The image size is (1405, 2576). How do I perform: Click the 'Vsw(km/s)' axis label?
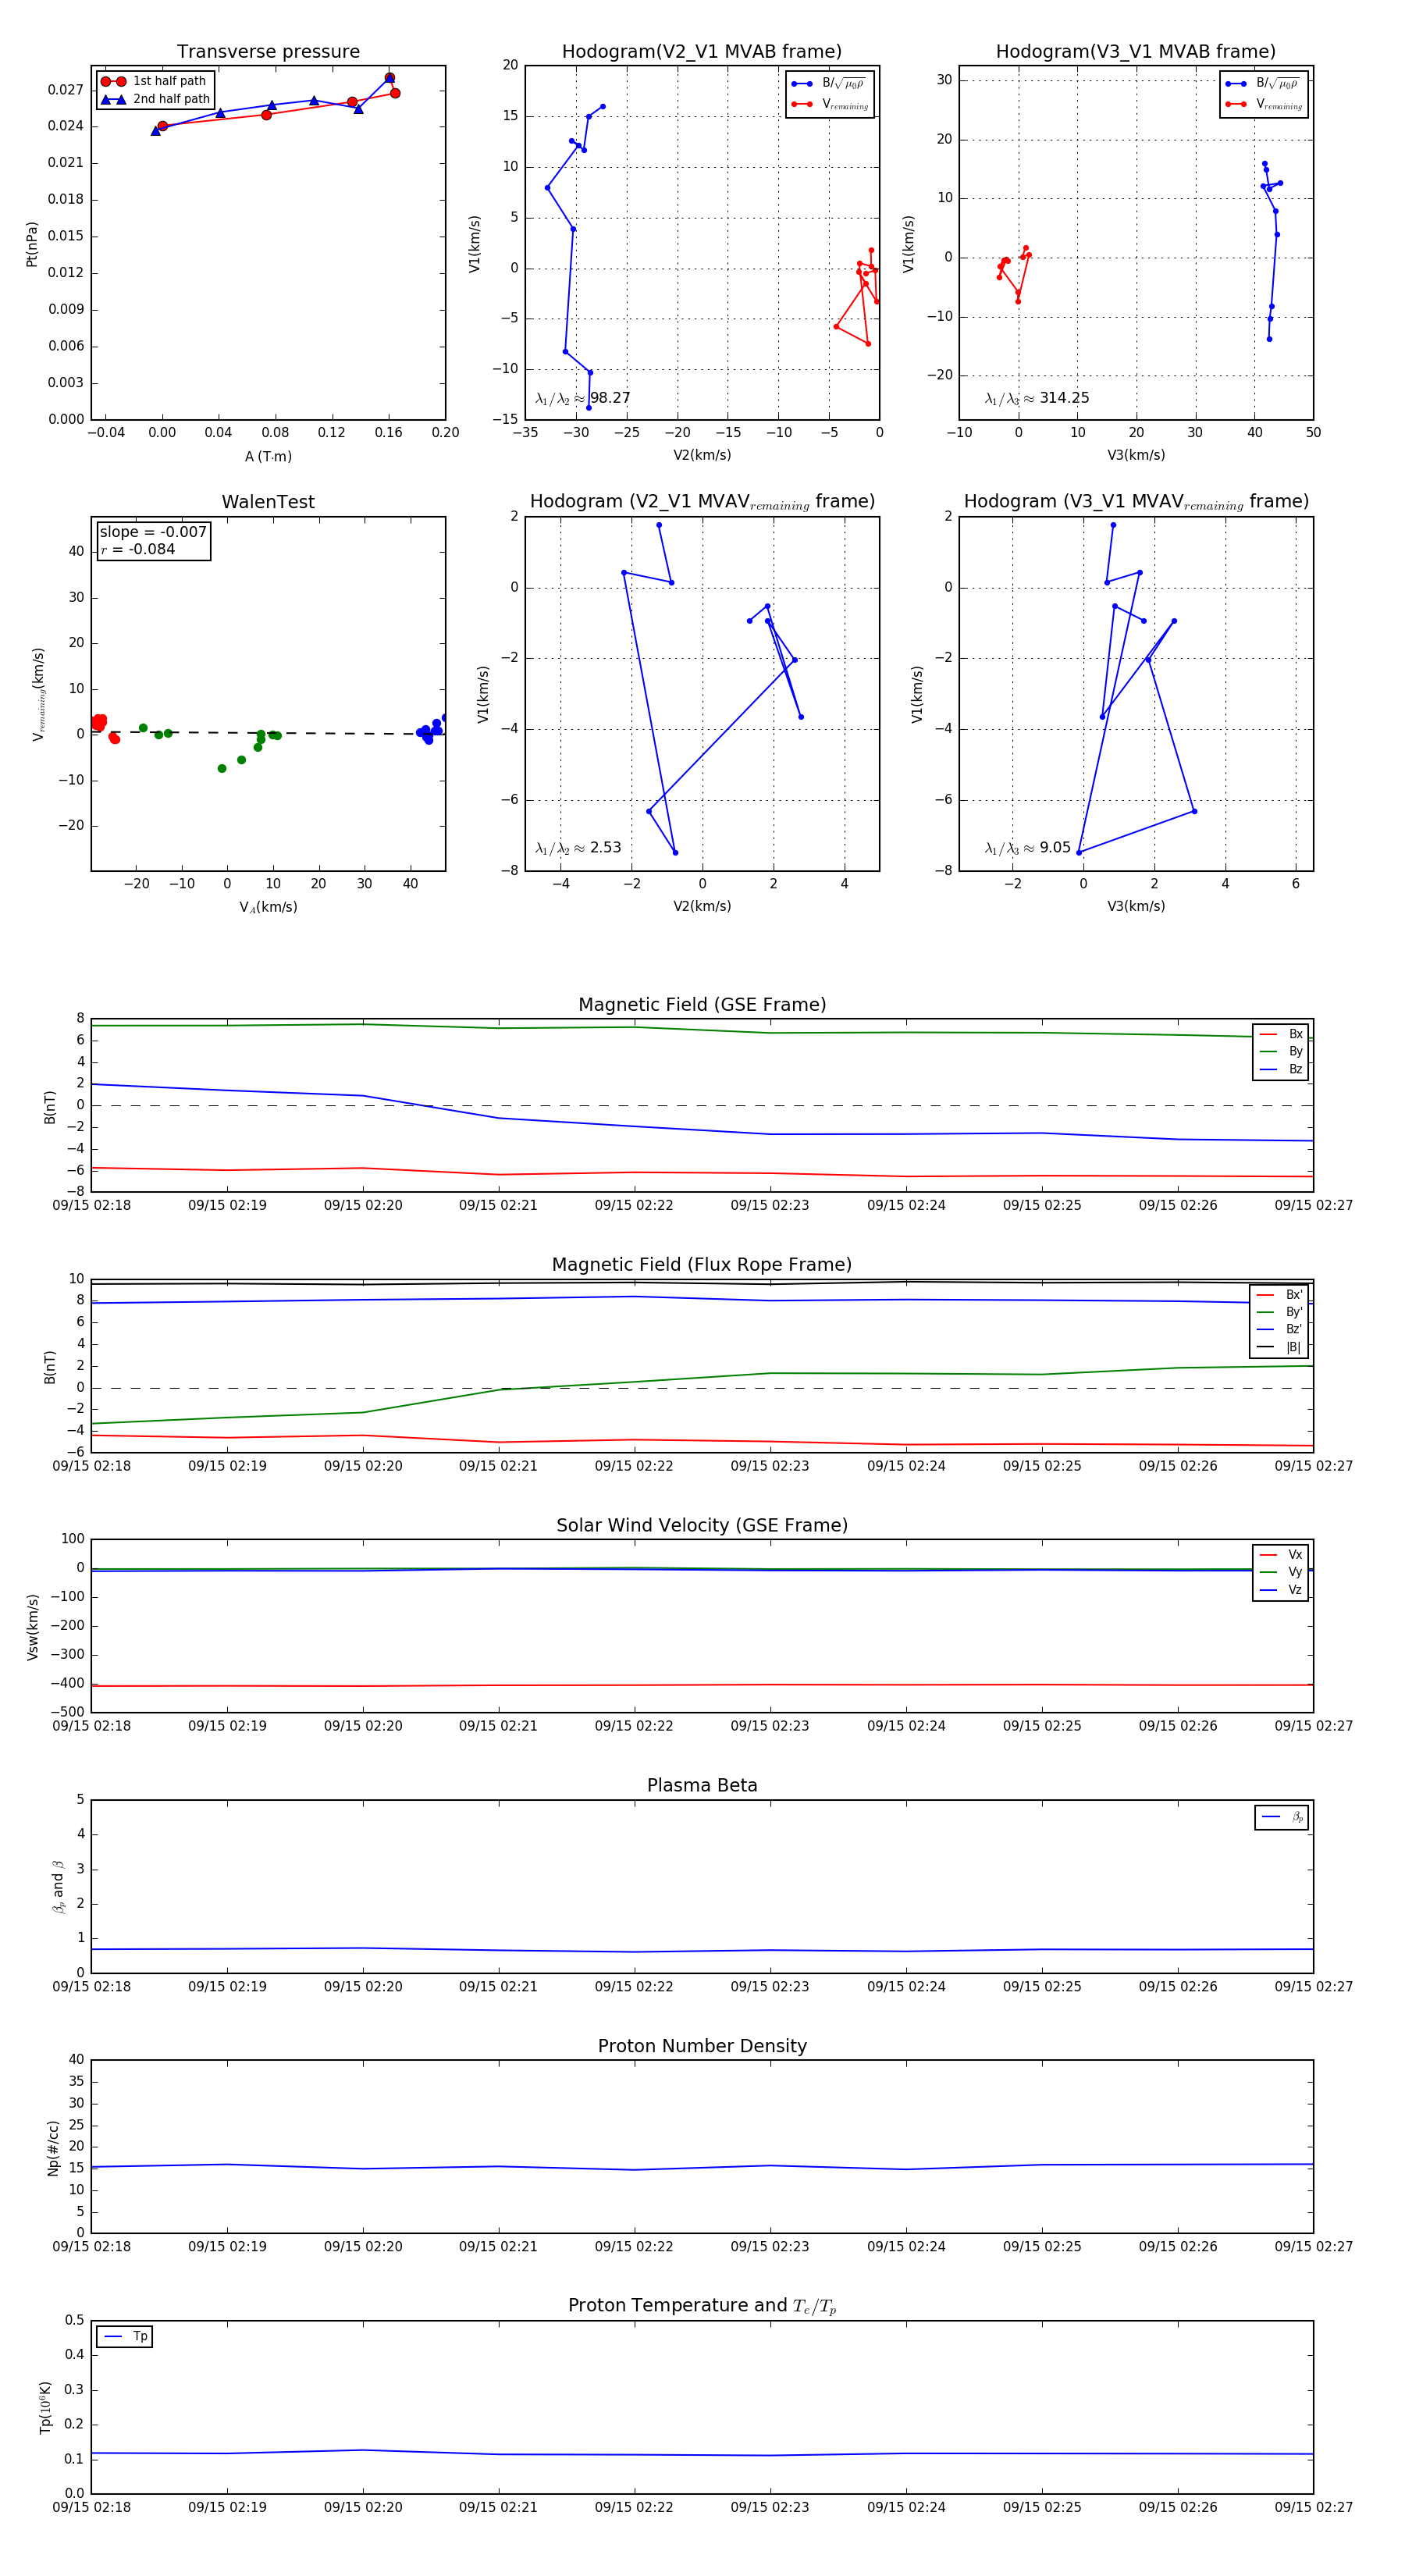31,1627
